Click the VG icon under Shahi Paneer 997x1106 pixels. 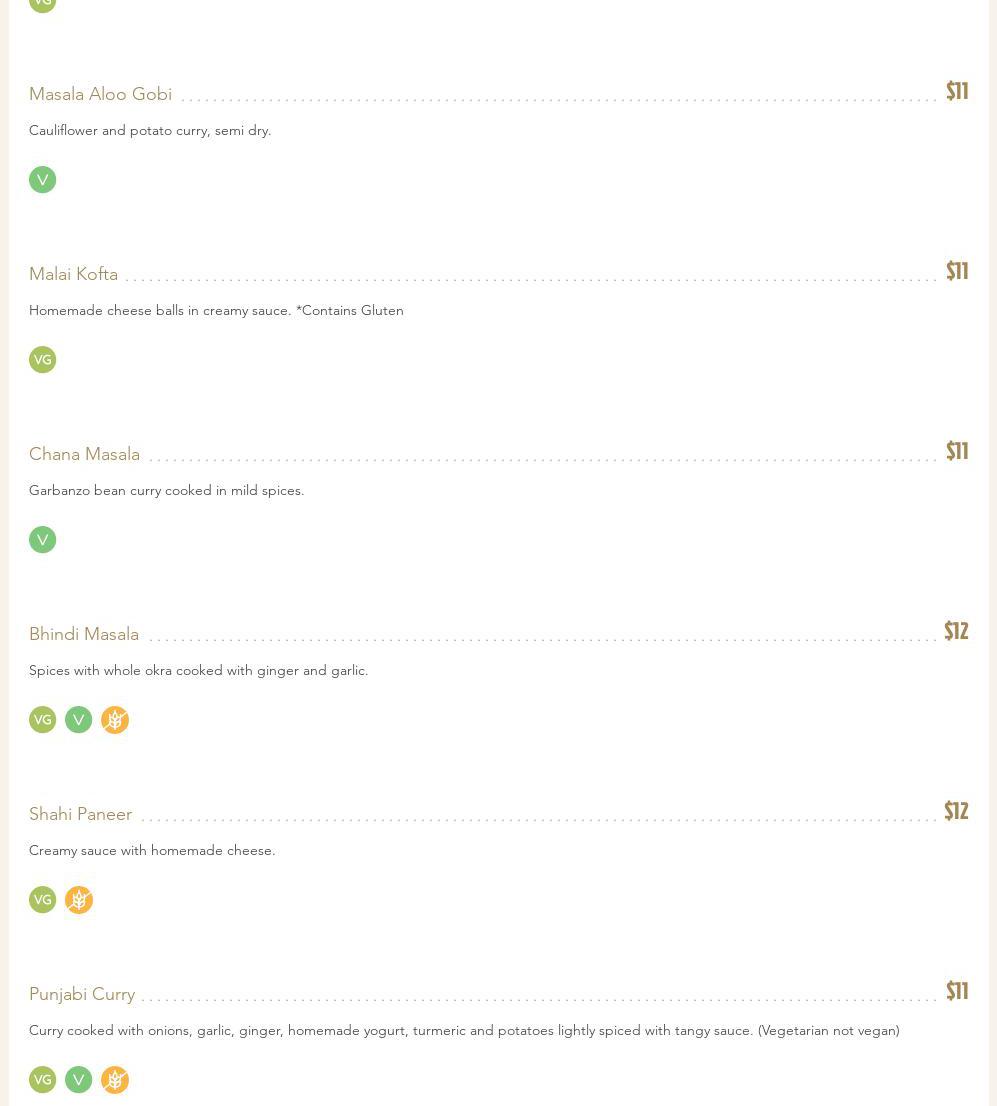point(42,900)
